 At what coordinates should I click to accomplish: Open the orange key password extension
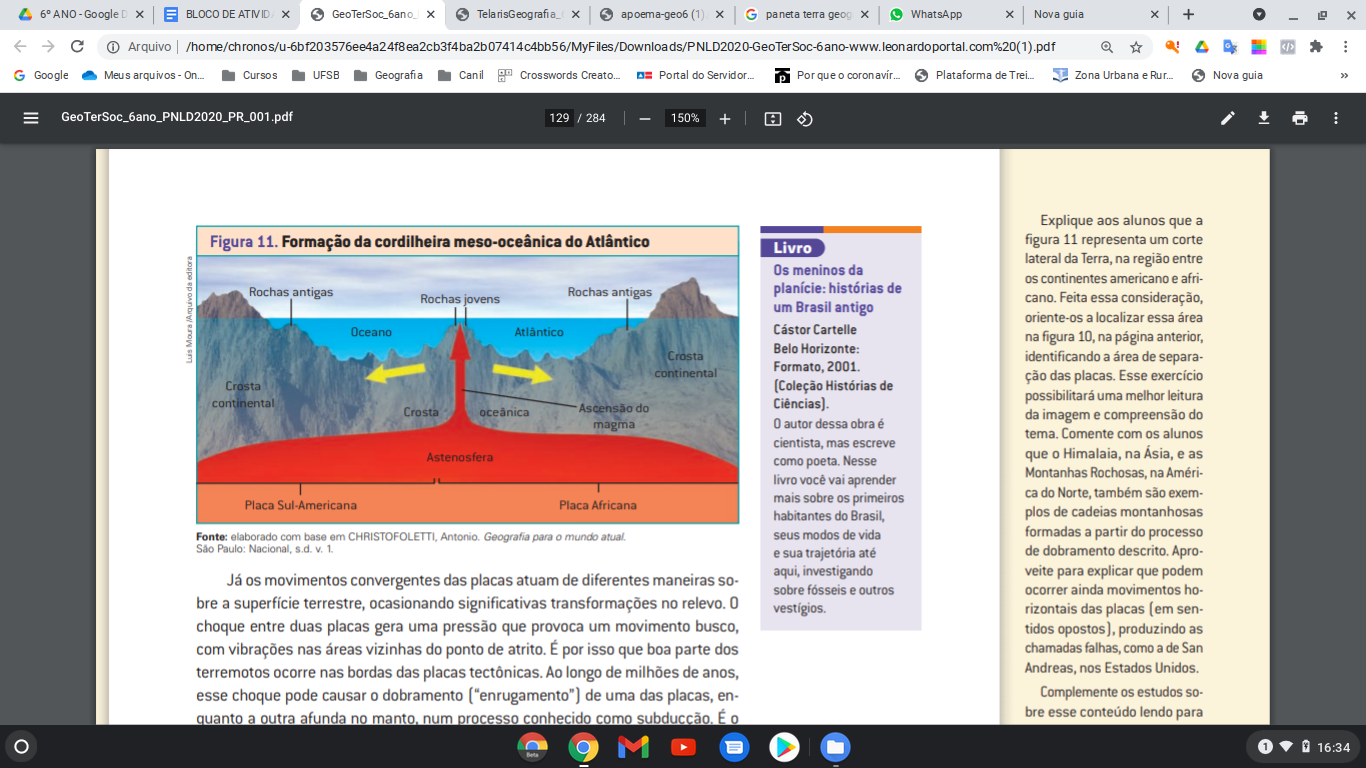1172,47
